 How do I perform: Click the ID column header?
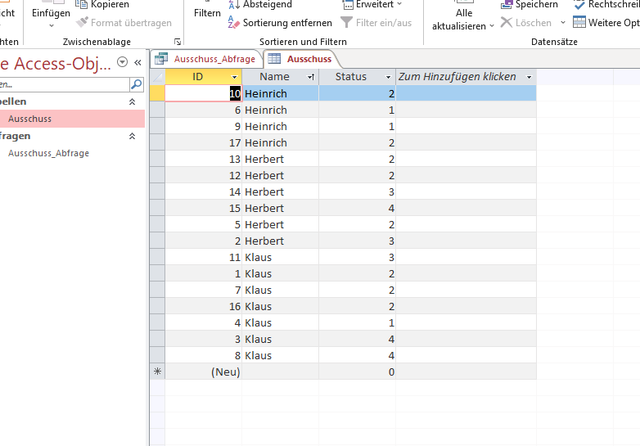click(x=197, y=77)
